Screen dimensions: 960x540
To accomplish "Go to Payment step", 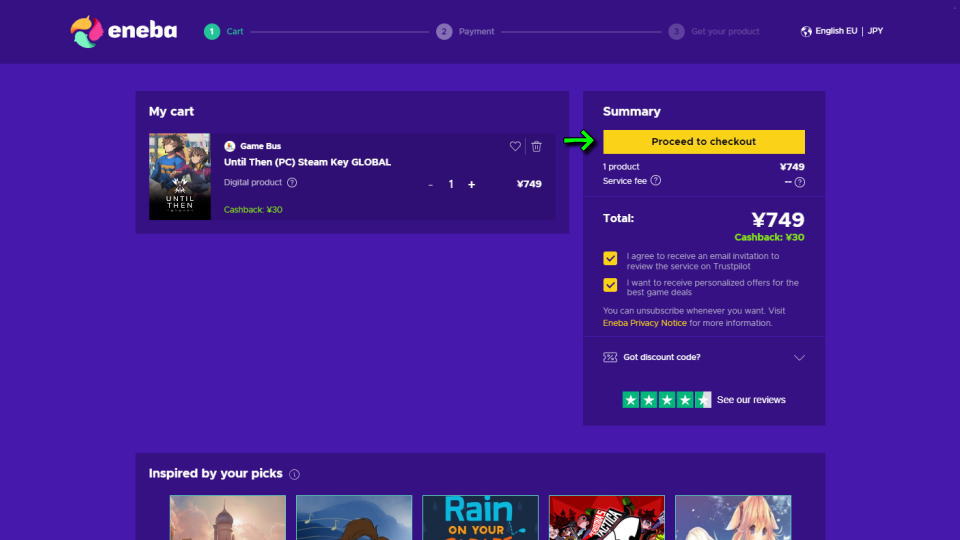I will 465,31.
